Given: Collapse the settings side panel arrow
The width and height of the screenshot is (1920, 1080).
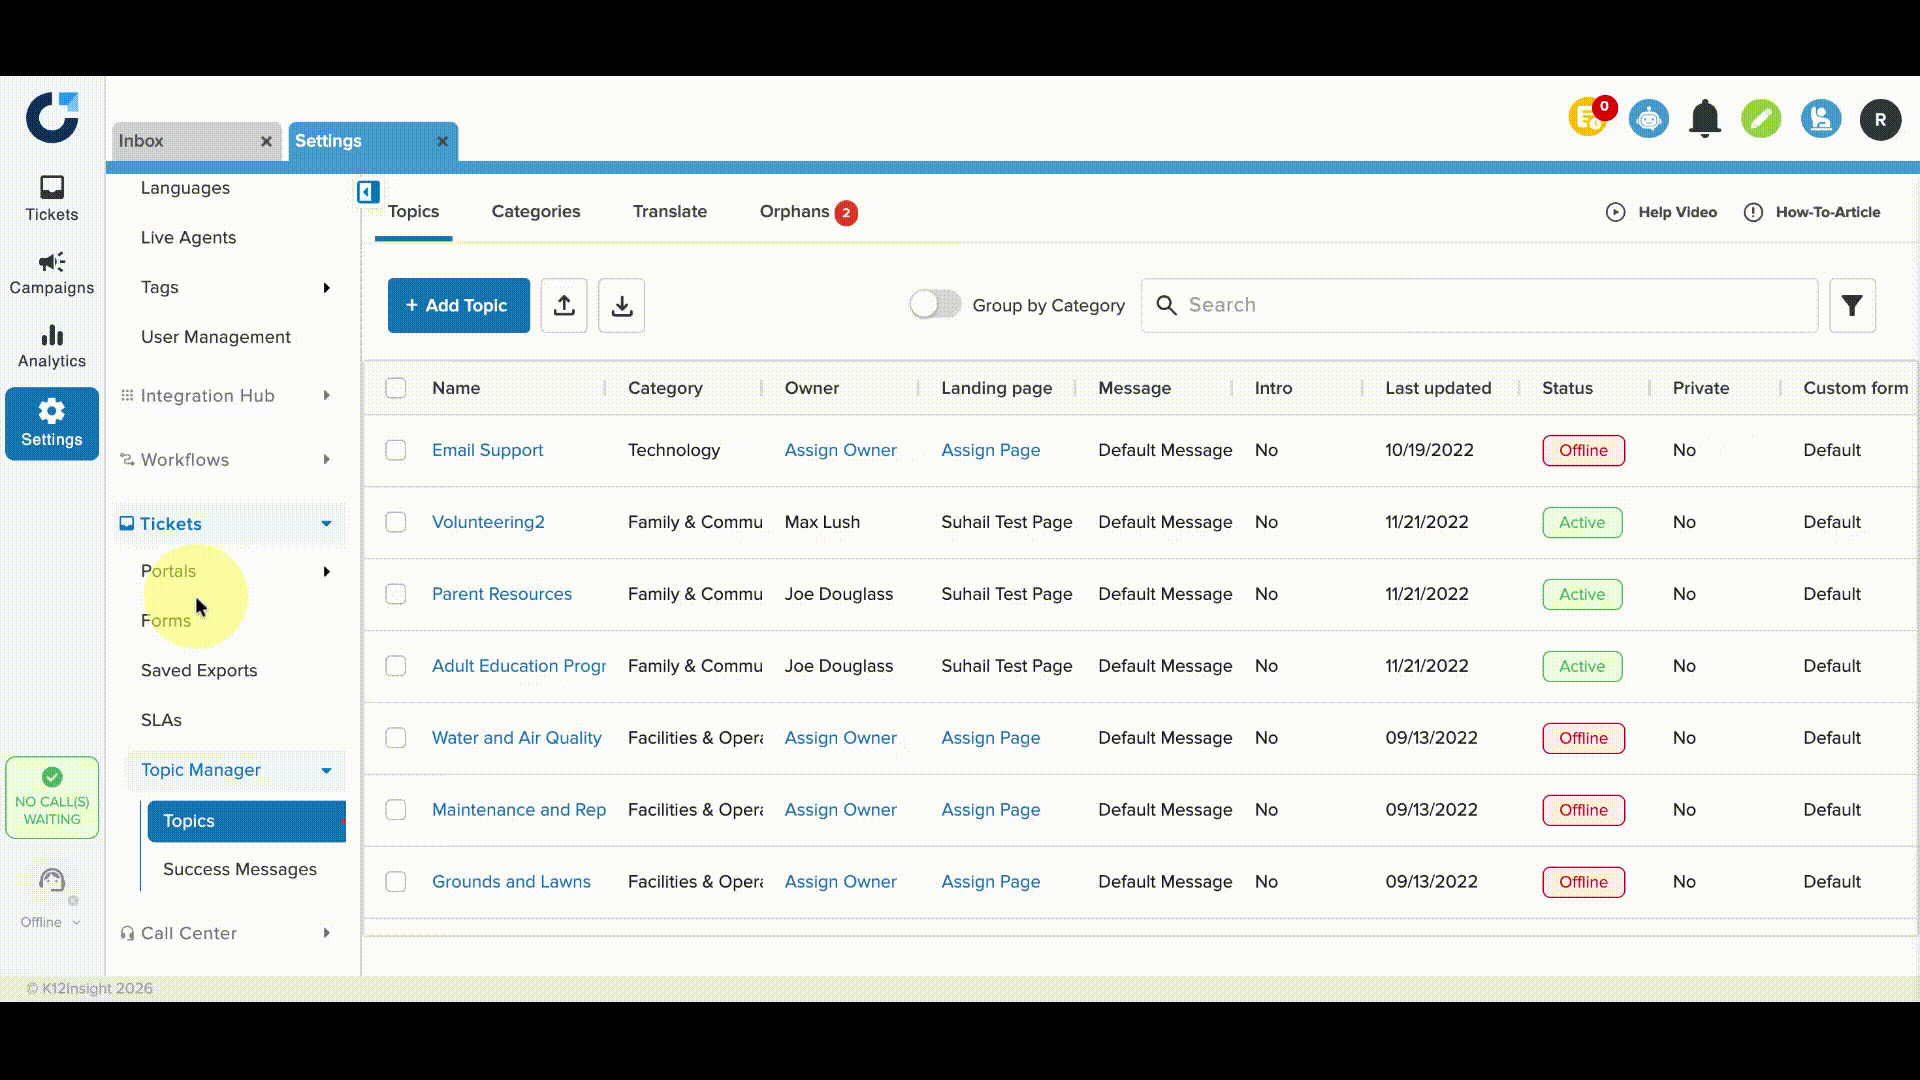Looking at the screenshot, I should pyautogui.click(x=368, y=192).
